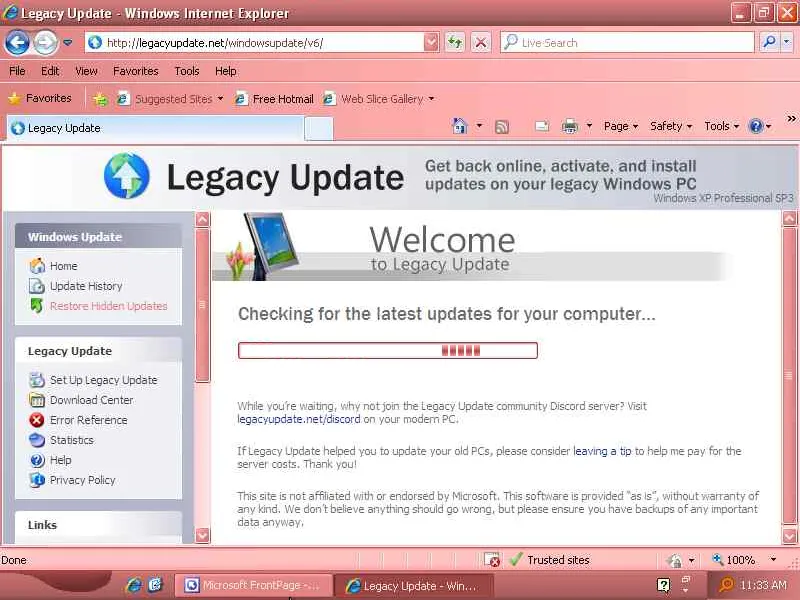
Task: Expand the address bar history dropdown
Action: [x=432, y=43]
